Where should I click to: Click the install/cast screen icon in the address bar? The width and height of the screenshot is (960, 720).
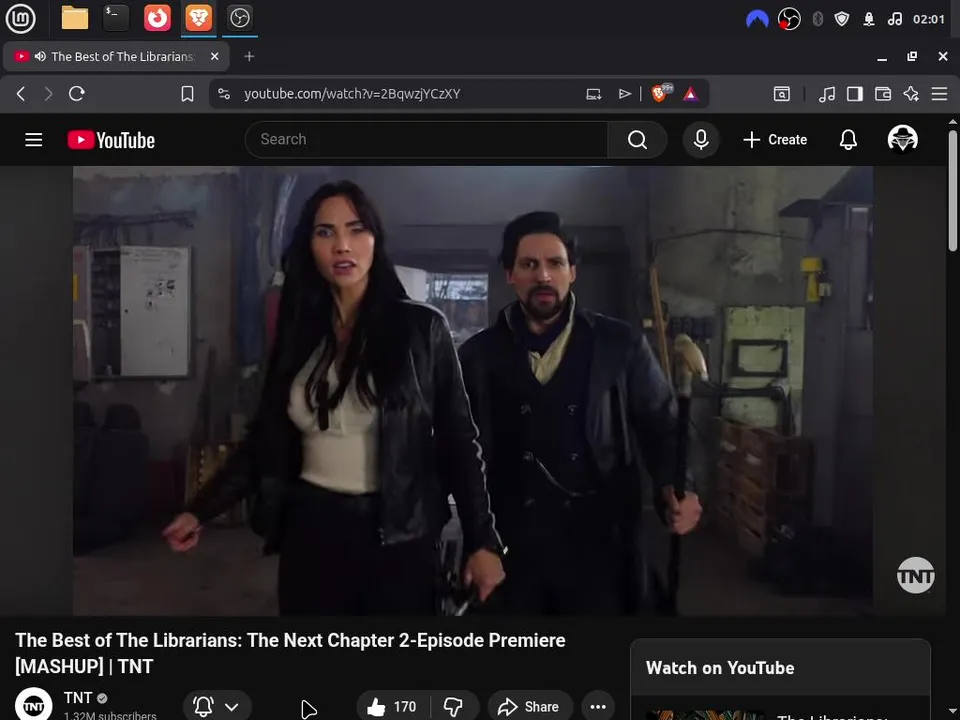point(593,94)
